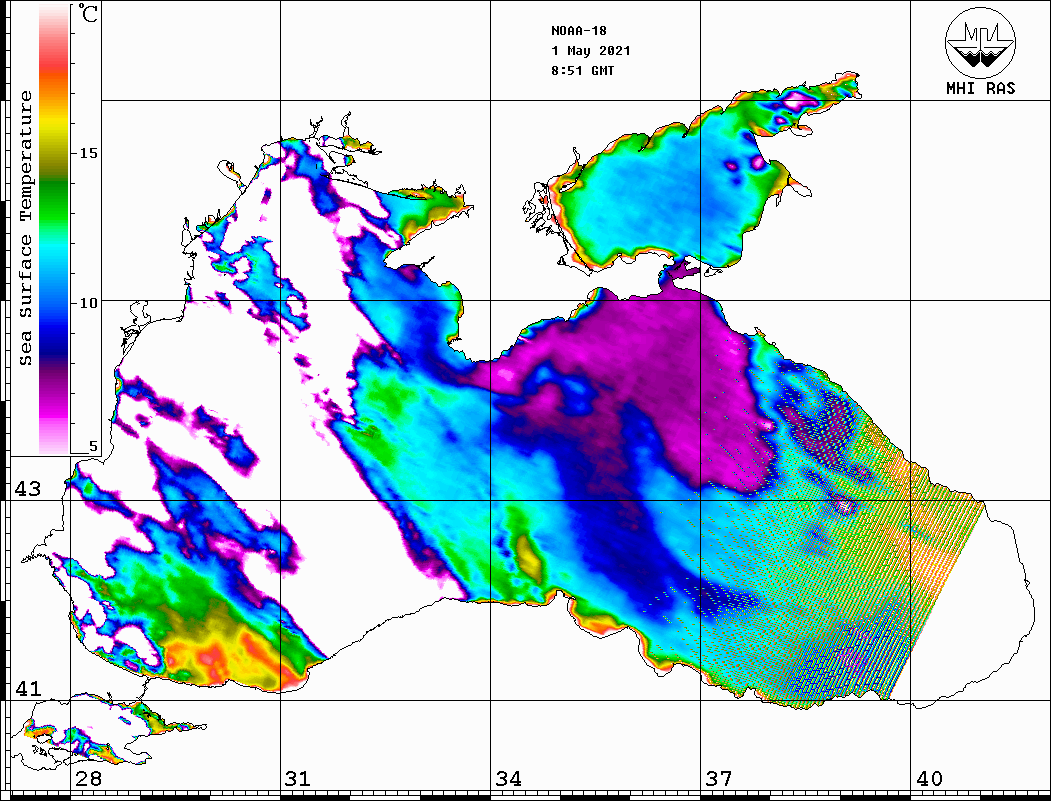Click the longitude label '37'
The height and width of the screenshot is (801, 1051).
tap(719, 779)
